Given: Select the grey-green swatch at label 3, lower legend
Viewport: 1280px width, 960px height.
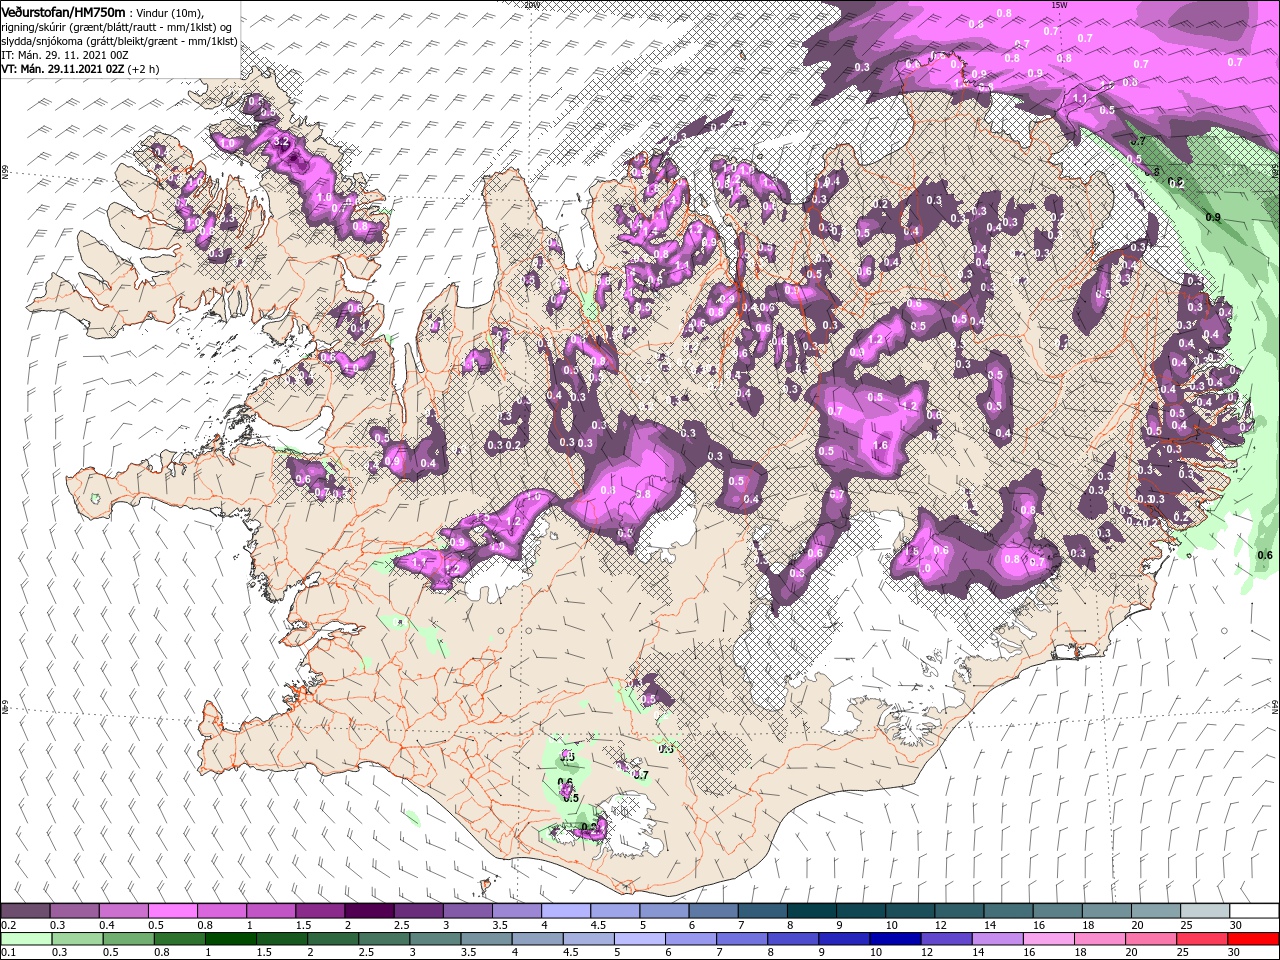Looking at the screenshot, I should pyautogui.click(x=435, y=939).
